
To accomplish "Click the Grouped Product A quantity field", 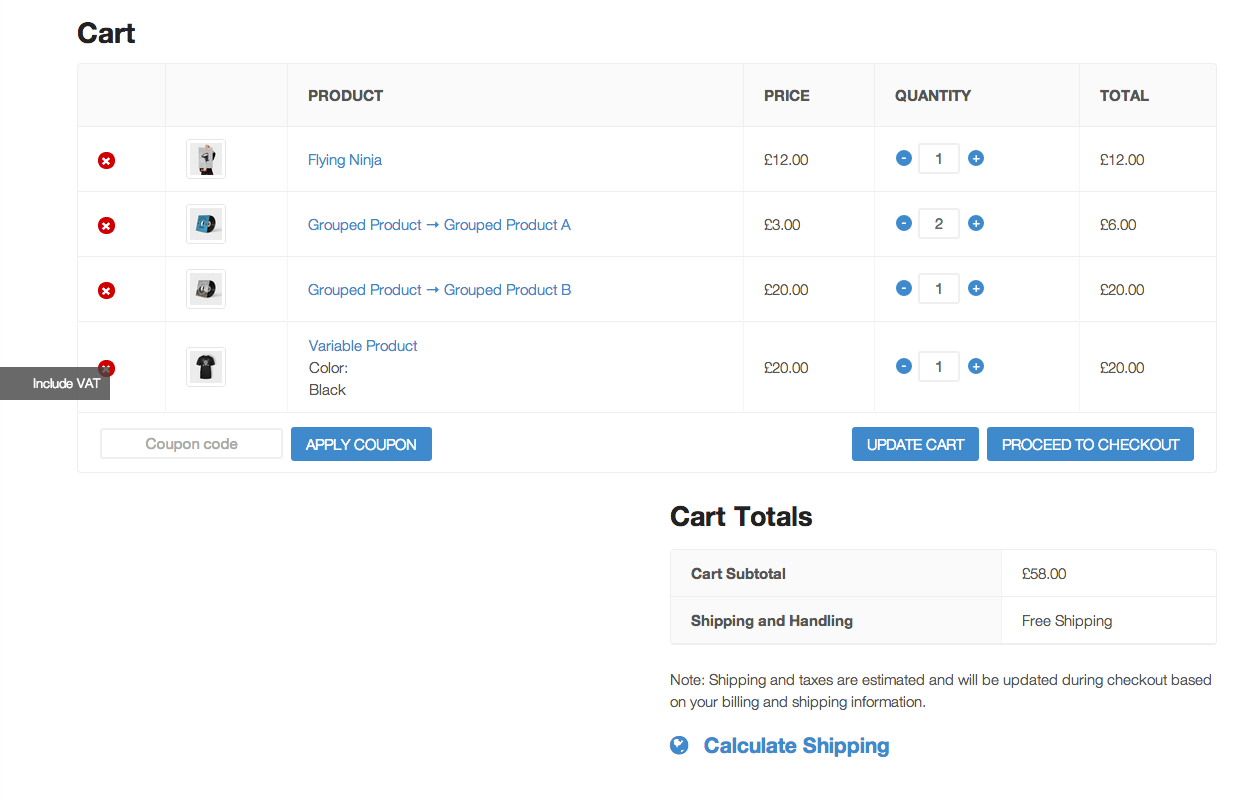I will click(939, 224).
